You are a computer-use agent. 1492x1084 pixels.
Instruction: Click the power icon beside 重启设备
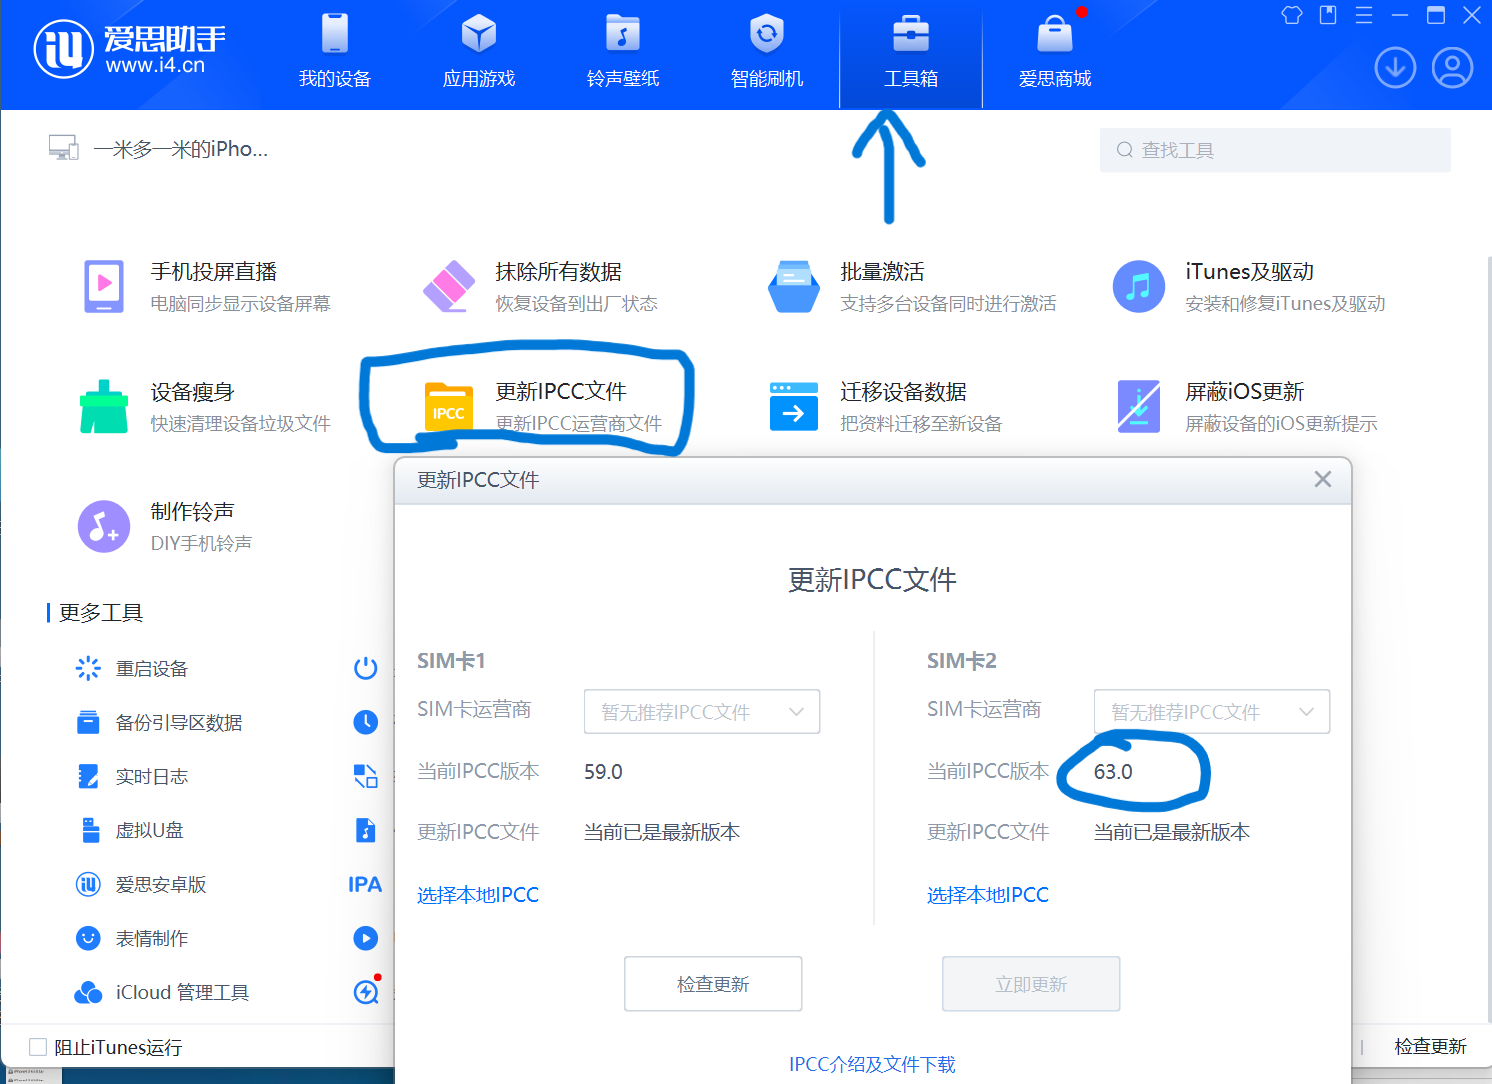click(x=366, y=668)
